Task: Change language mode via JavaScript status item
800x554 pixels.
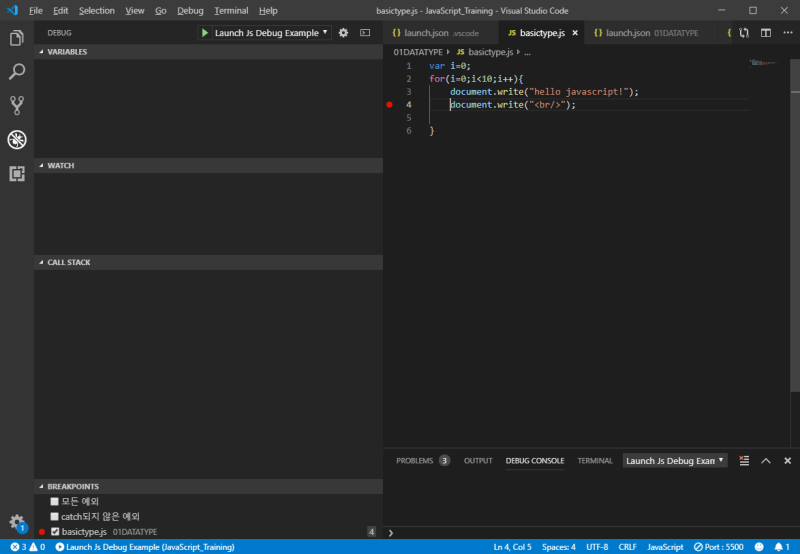Action: [665, 547]
